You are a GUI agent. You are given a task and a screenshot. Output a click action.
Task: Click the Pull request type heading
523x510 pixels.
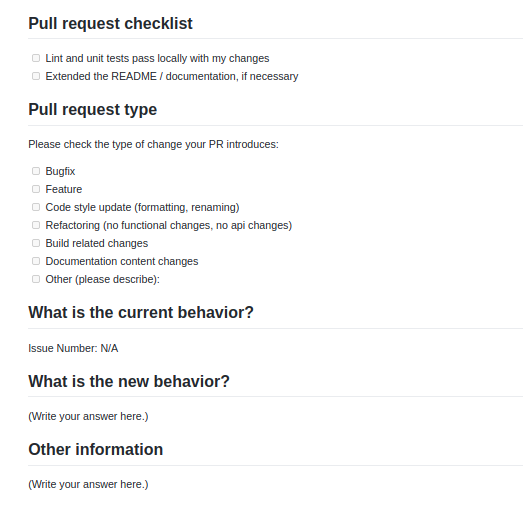[93, 110]
